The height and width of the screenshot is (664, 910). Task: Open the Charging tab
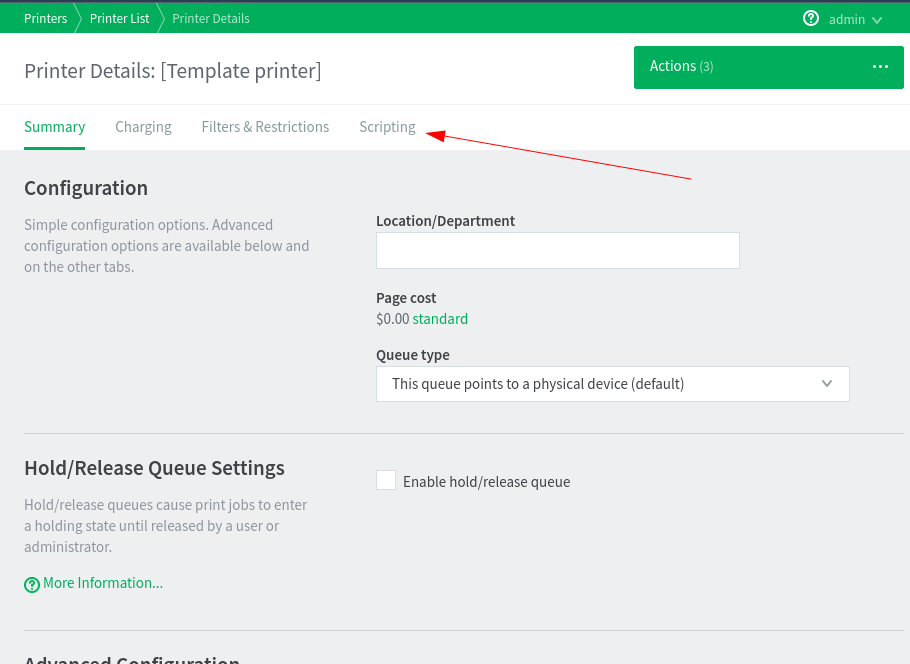143,127
